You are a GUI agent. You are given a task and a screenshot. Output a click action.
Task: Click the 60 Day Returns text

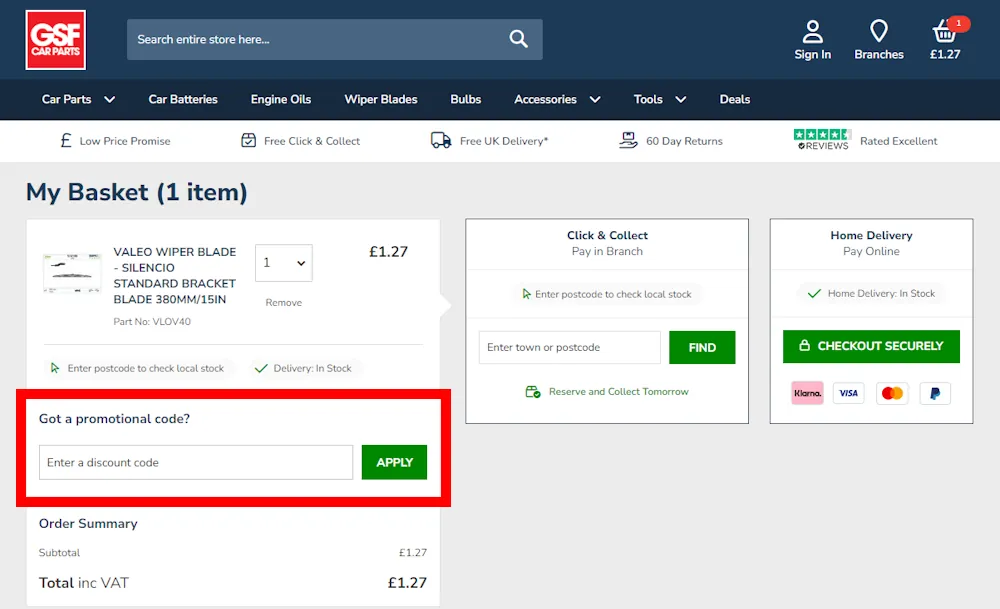(684, 141)
